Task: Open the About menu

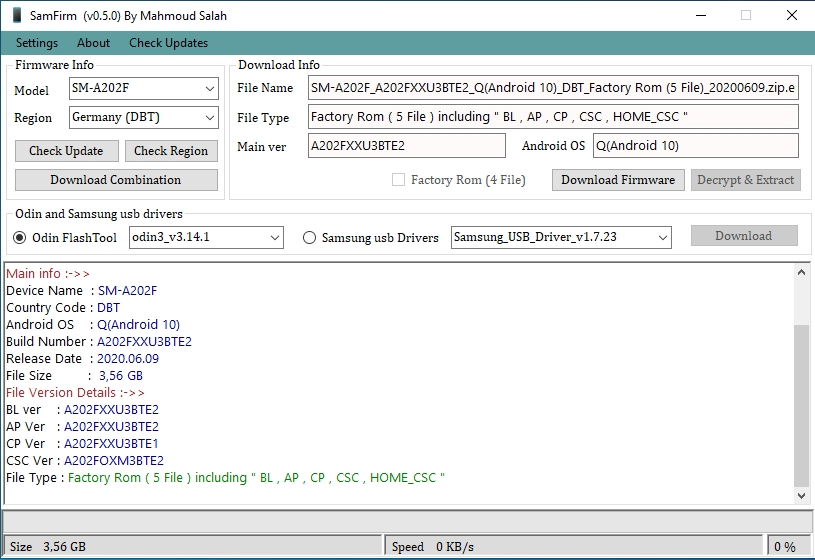Action: pyautogui.click(x=93, y=43)
